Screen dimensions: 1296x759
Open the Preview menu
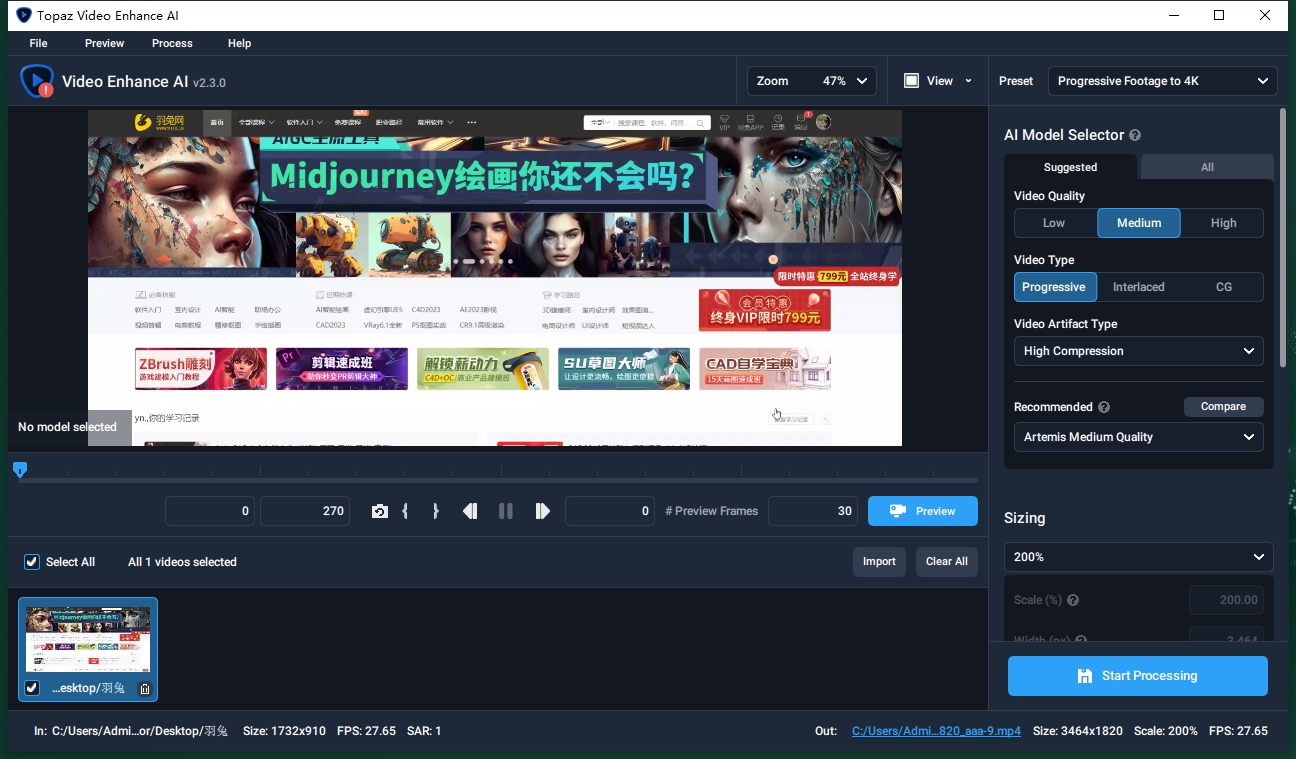click(x=104, y=43)
